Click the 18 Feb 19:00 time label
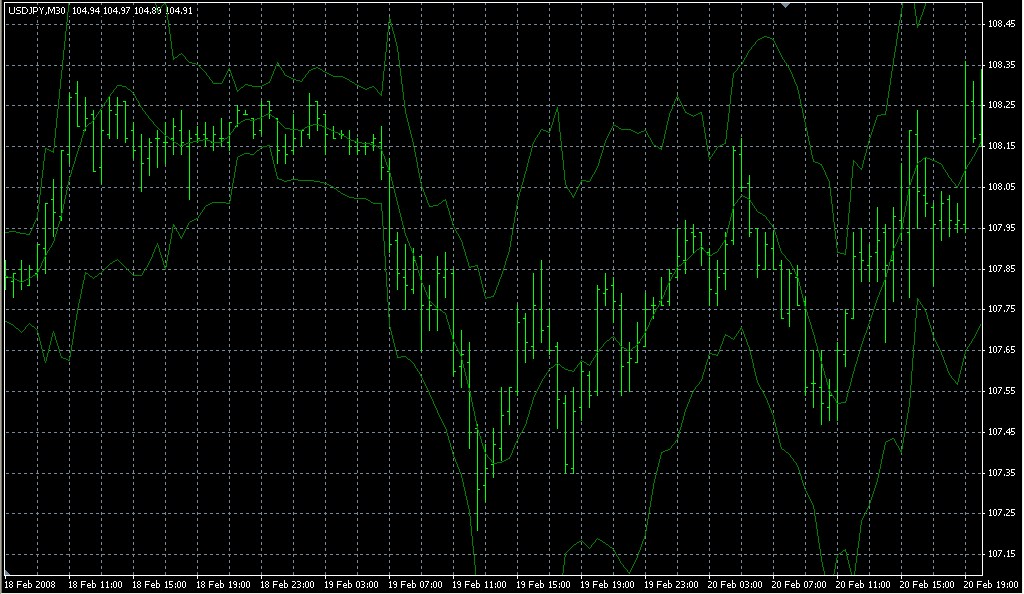Image resolution: width=1024 pixels, height=594 pixels. click(x=223, y=585)
